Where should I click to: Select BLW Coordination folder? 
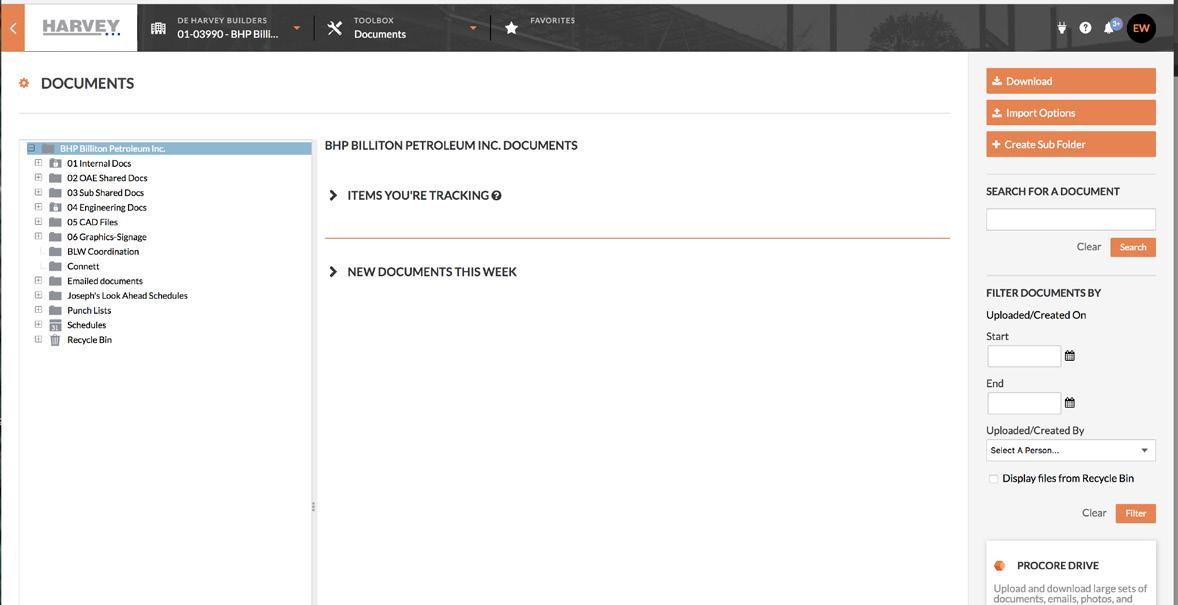[x=103, y=252]
